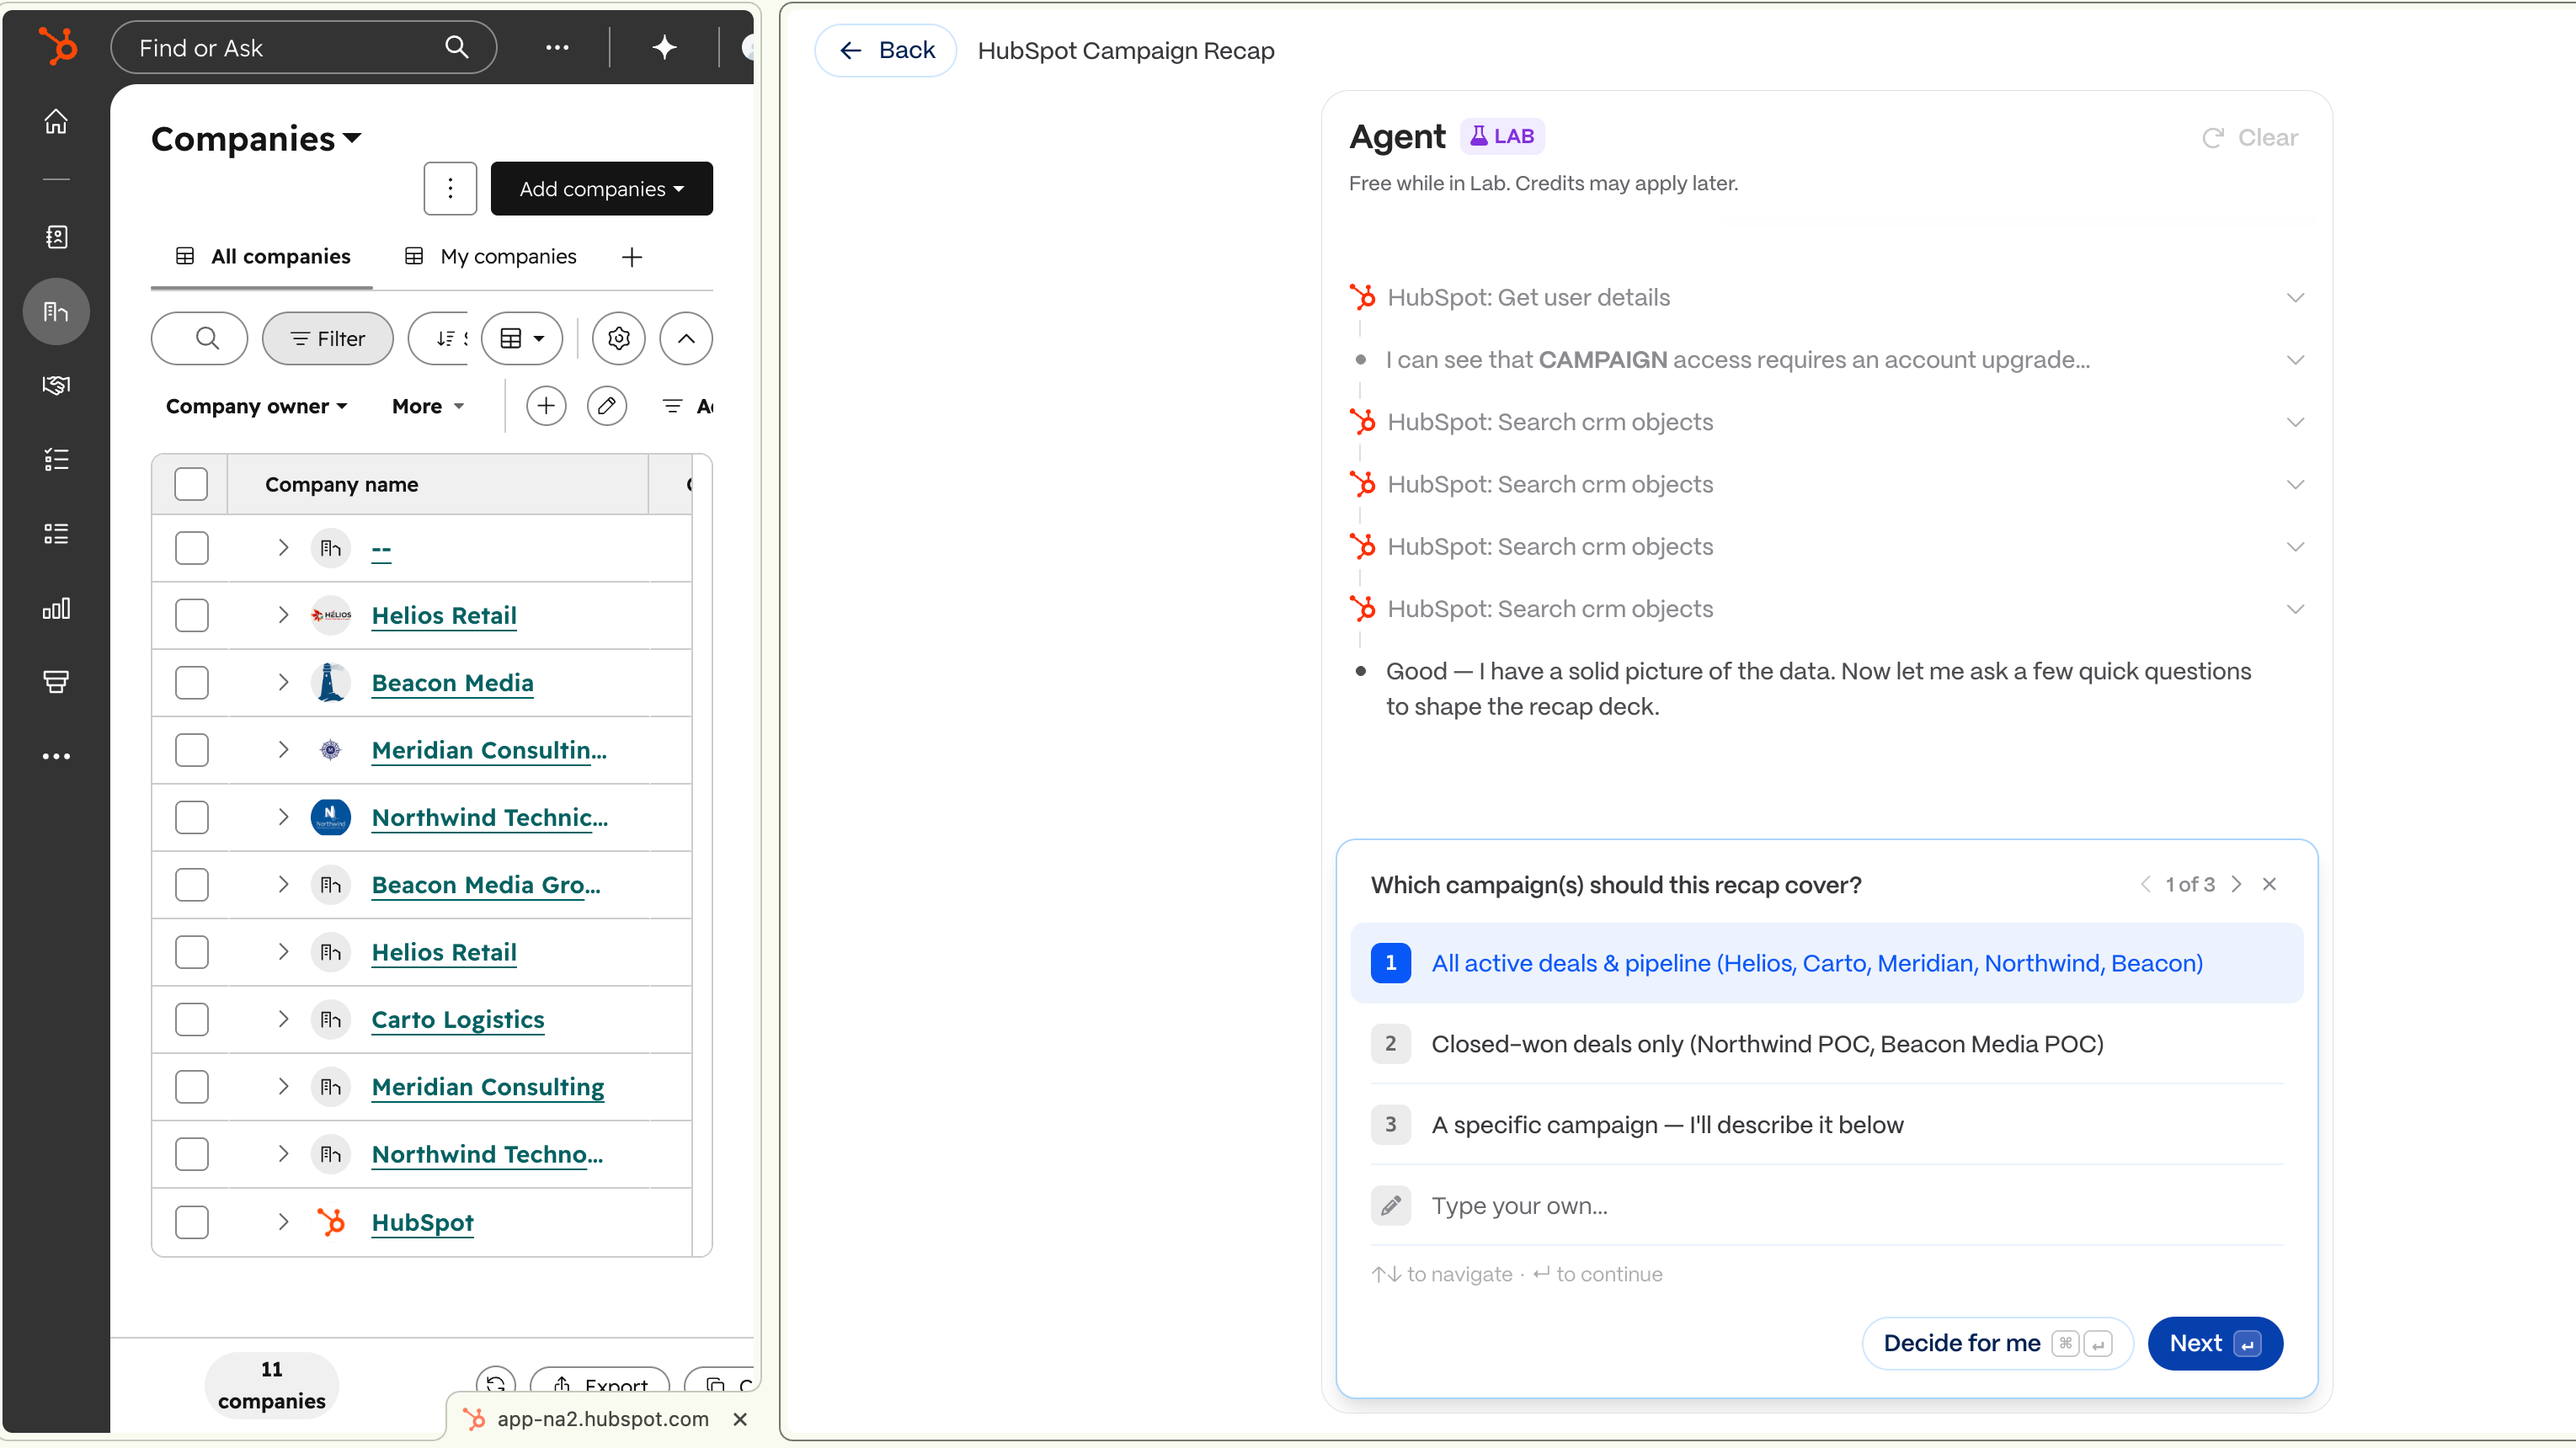Click the Export button

(x=600, y=1384)
